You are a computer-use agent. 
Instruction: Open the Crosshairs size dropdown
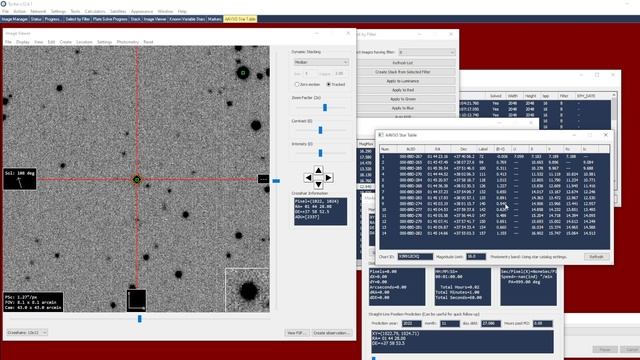coord(27,333)
